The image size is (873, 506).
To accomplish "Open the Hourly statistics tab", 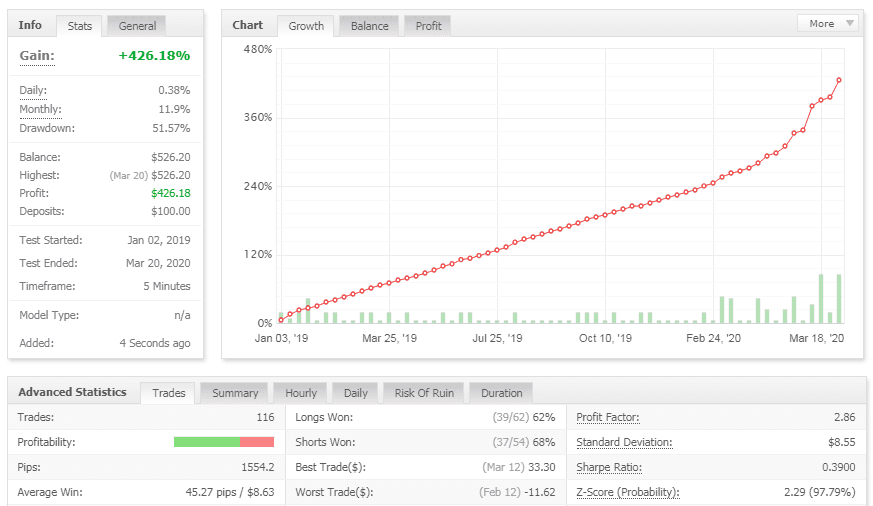I will [x=301, y=393].
